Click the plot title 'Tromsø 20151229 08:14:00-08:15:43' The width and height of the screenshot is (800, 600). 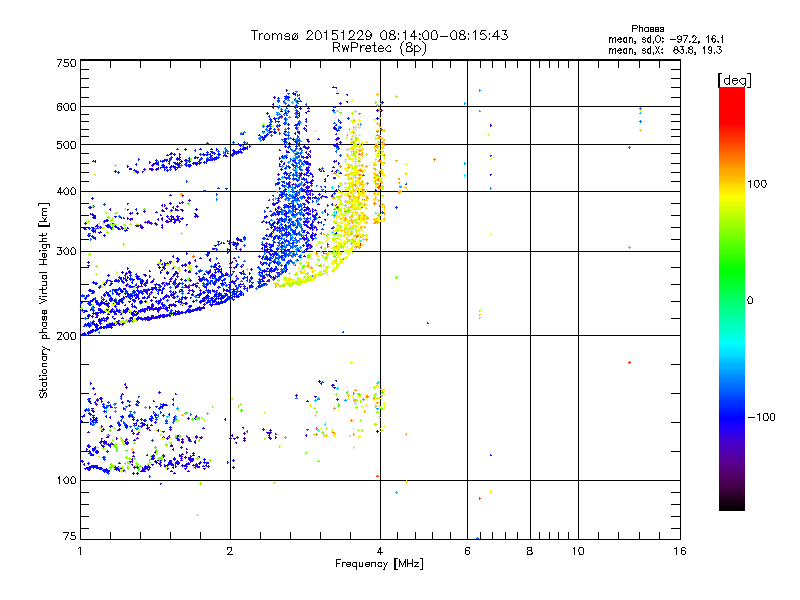coord(379,35)
